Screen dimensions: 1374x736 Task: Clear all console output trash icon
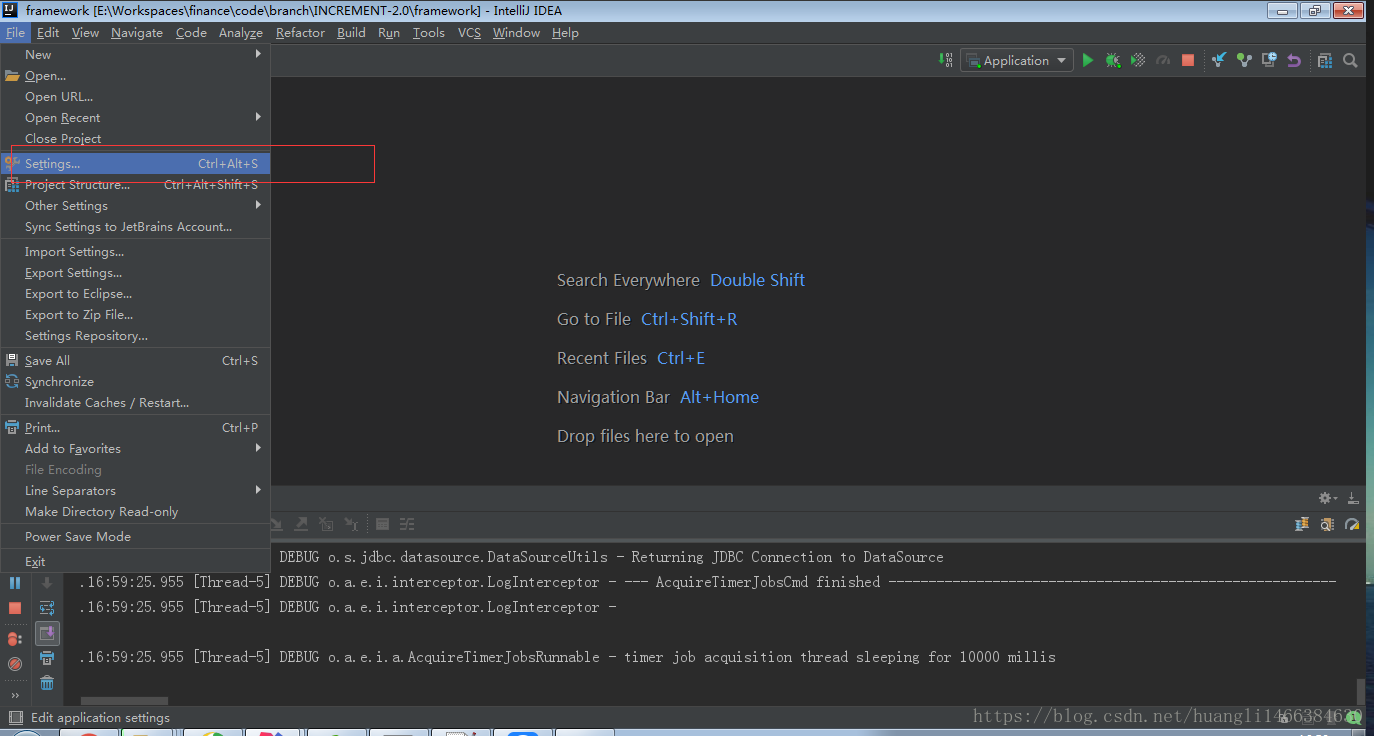(x=47, y=683)
